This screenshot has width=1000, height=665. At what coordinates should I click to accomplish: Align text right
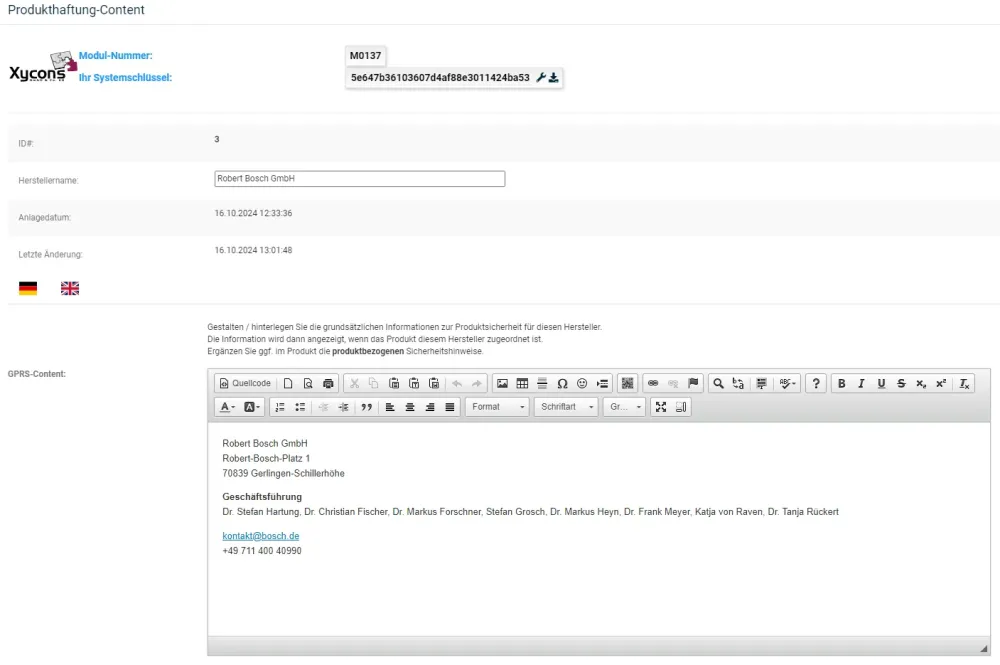click(x=430, y=407)
